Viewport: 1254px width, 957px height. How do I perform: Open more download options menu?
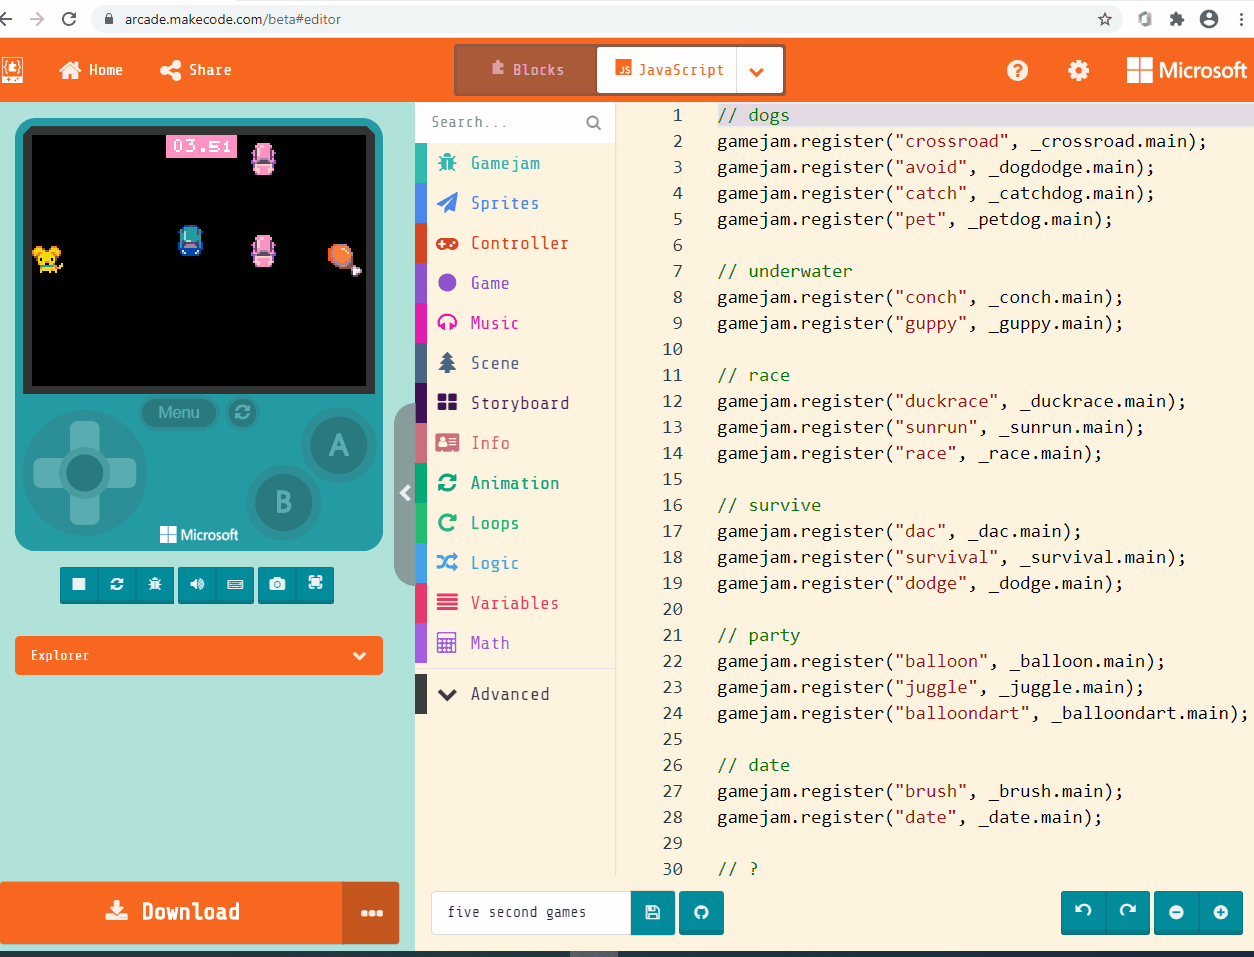click(371, 912)
